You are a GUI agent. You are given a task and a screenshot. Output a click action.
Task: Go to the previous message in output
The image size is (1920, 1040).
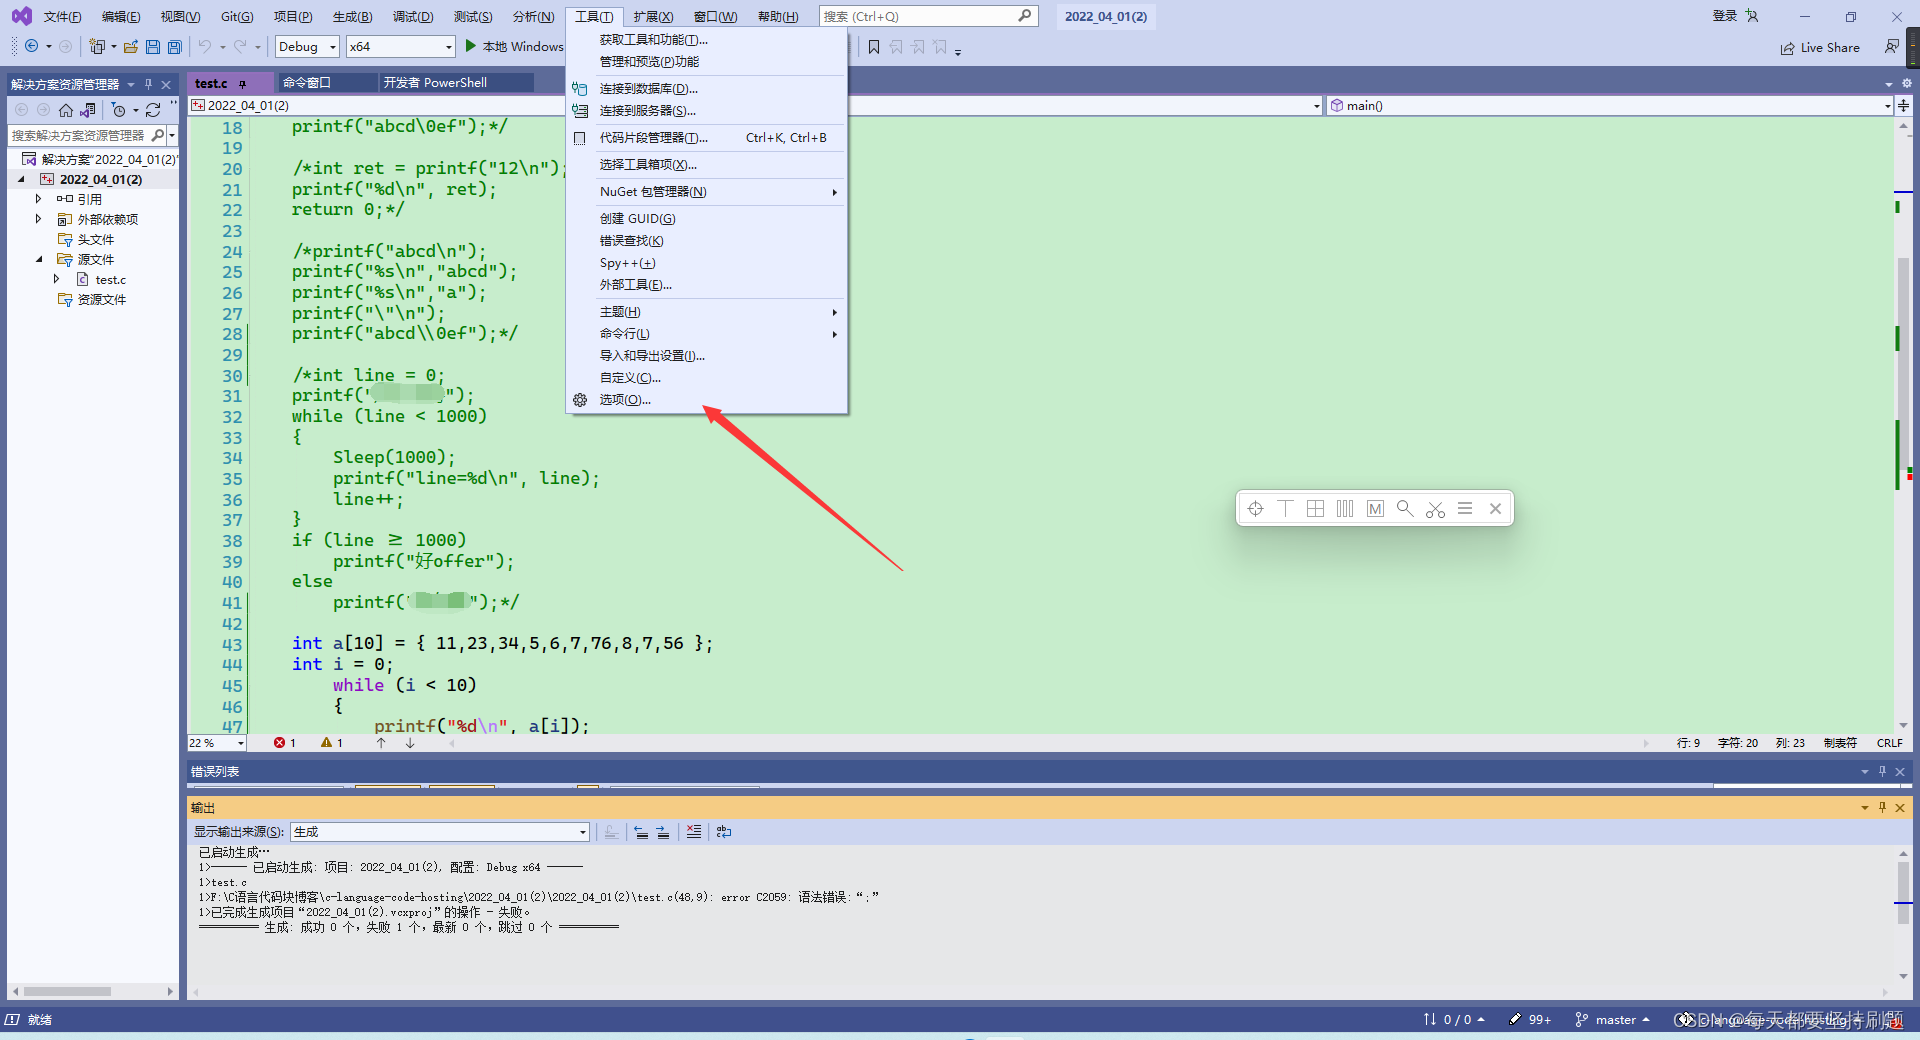[641, 832]
